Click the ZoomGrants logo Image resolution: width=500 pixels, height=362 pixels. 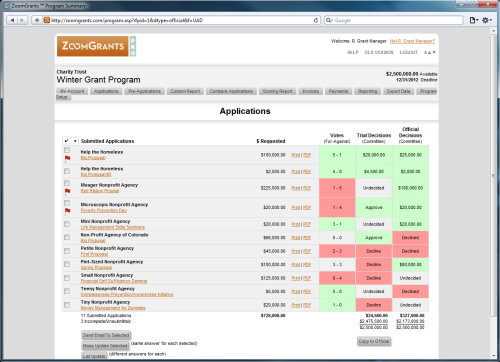[x=93, y=46]
